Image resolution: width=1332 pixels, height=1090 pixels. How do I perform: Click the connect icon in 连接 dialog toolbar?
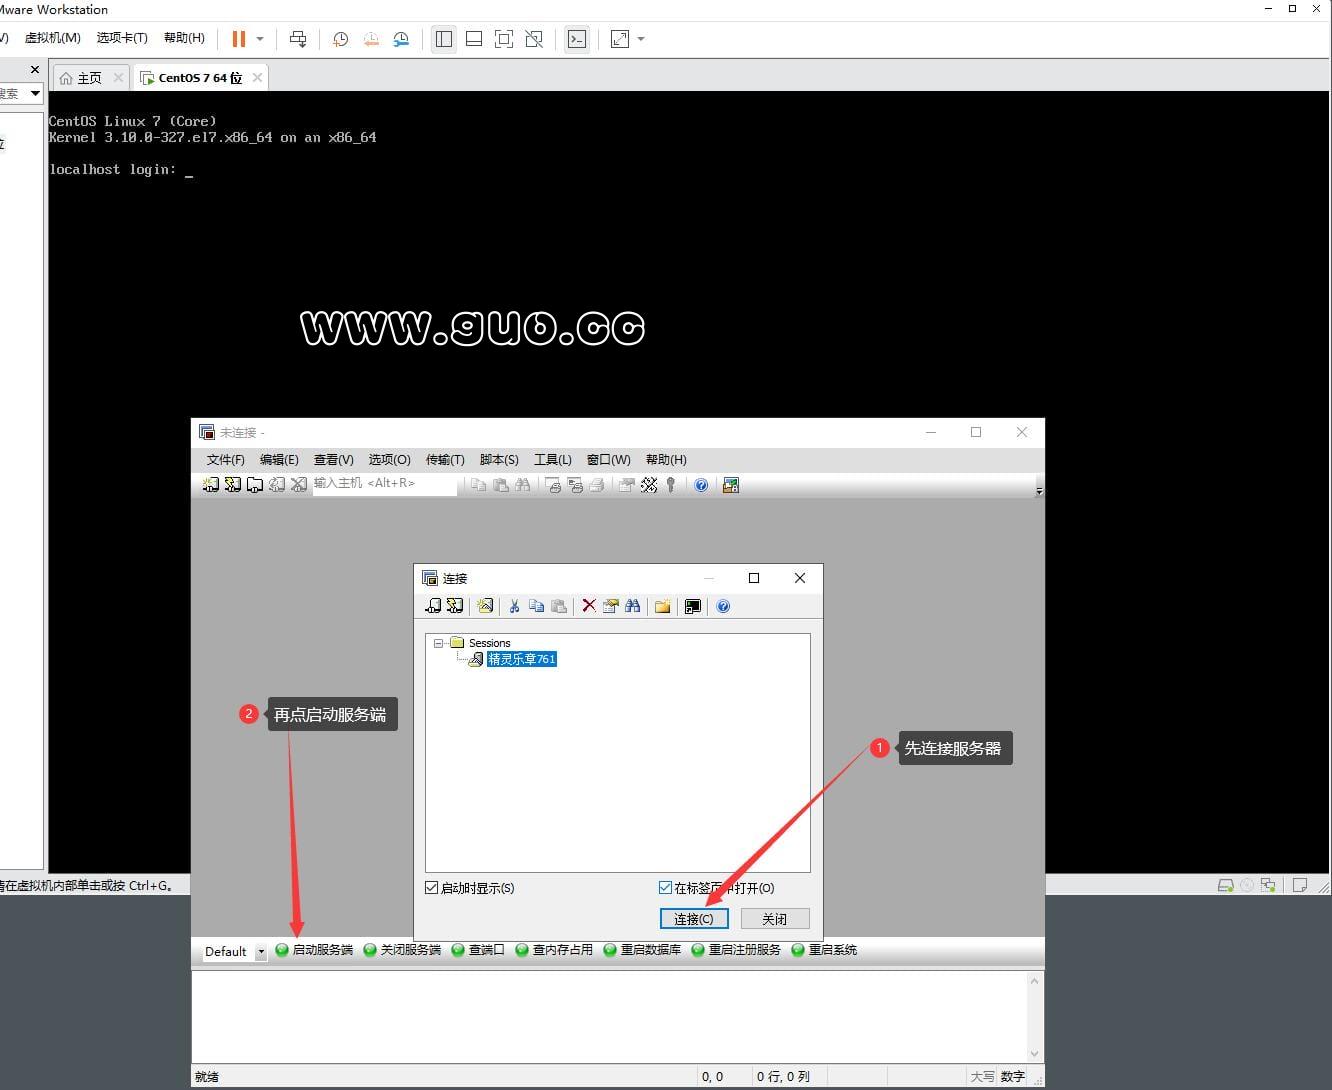pyautogui.click(x=433, y=606)
